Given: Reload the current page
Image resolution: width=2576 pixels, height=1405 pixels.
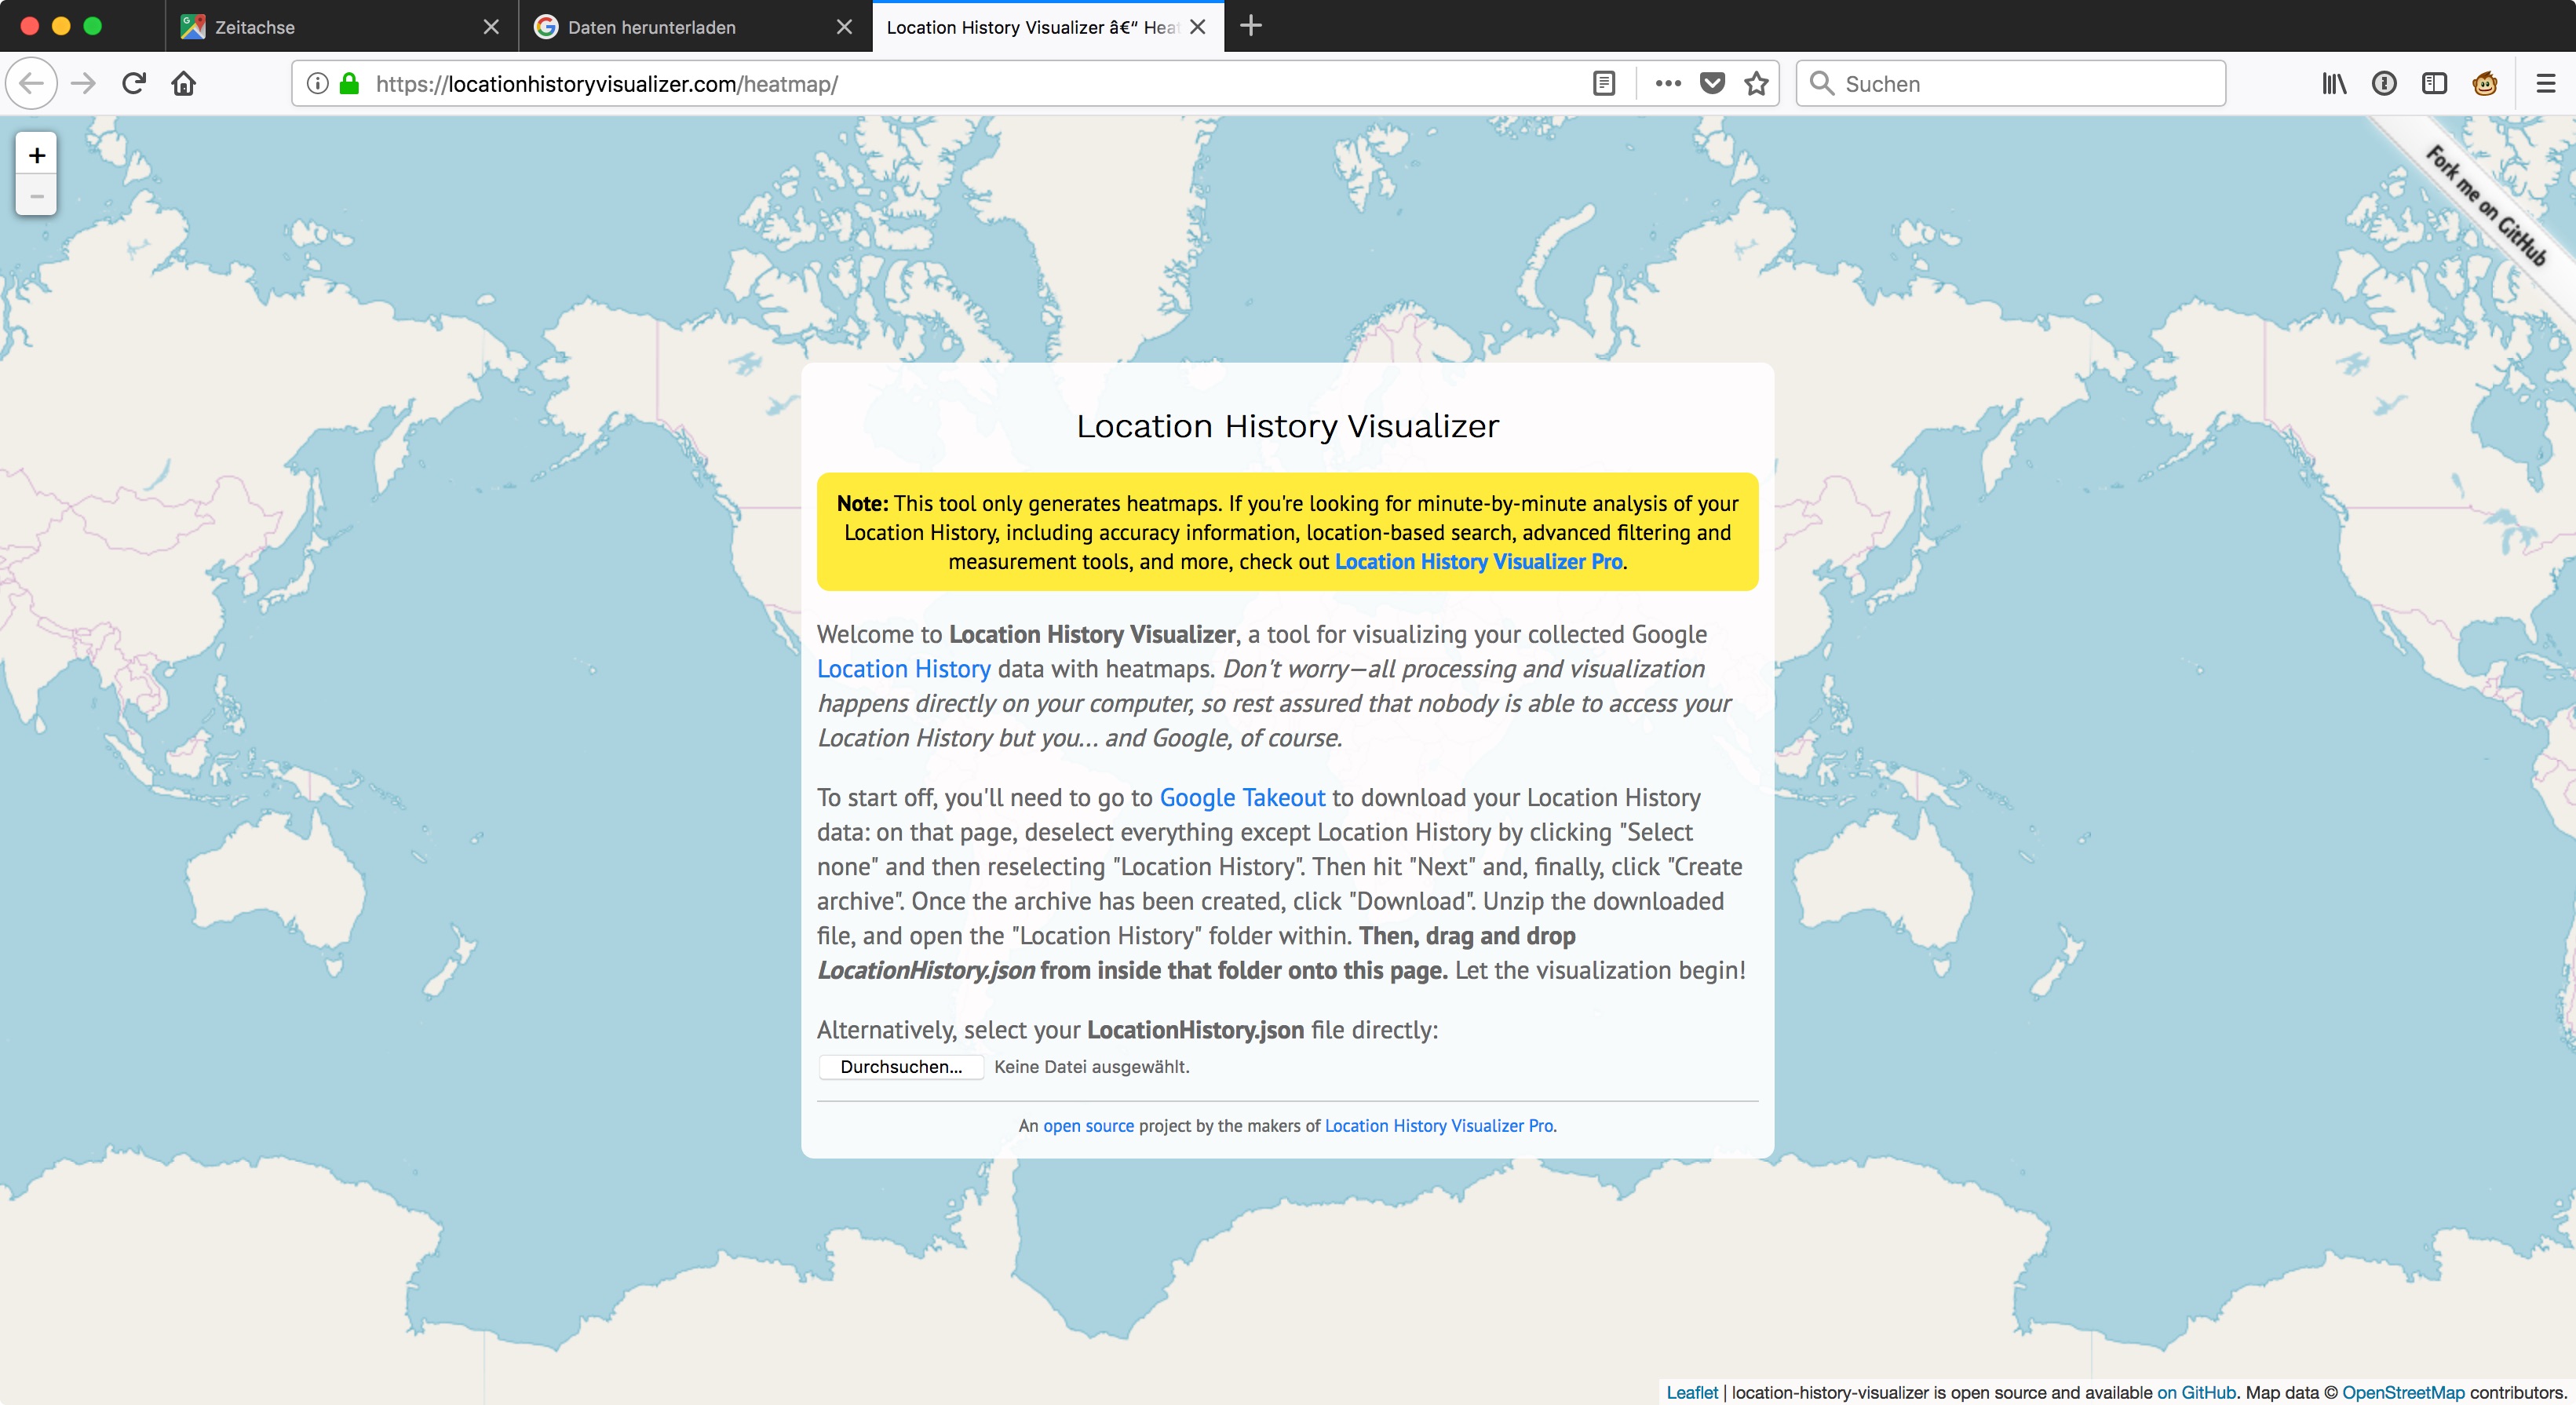Looking at the screenshot, I should [x=133, y=83].
